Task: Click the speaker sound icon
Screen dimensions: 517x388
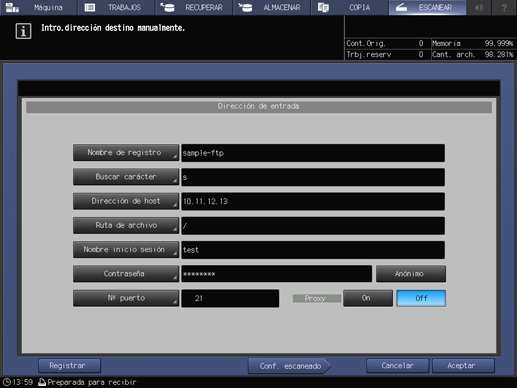Action: pyautogui.click(x=479, y=7)
